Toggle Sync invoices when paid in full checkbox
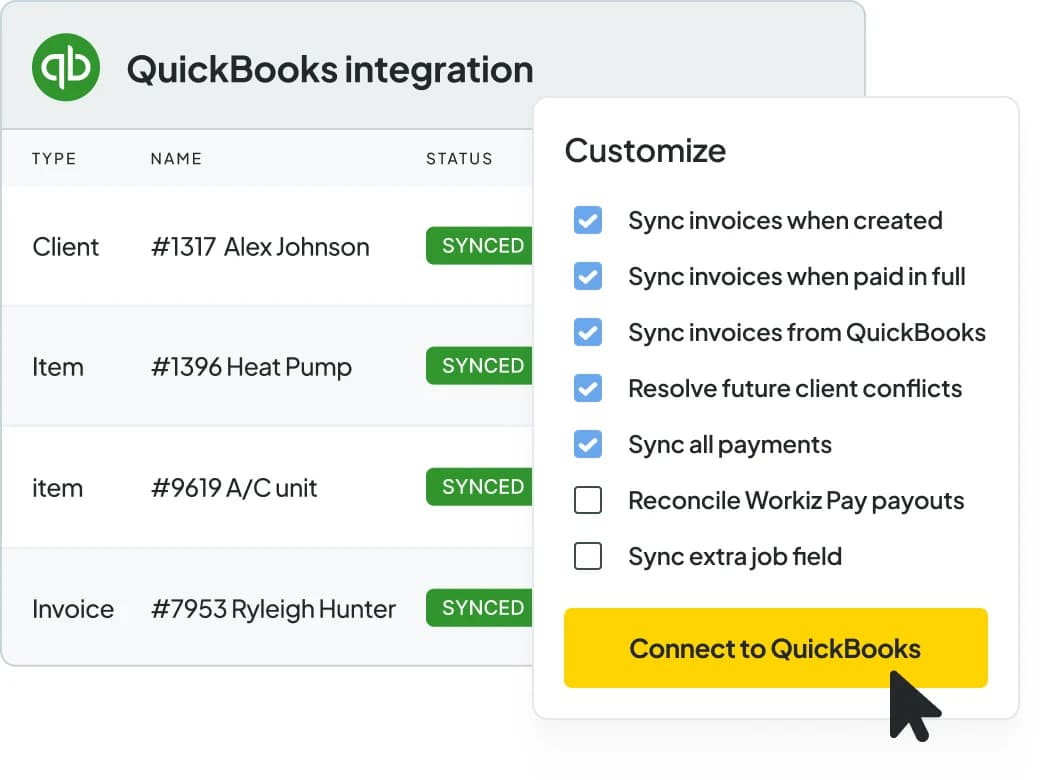Viewport: 1040px width, 780px height. (x=588, y=276)
